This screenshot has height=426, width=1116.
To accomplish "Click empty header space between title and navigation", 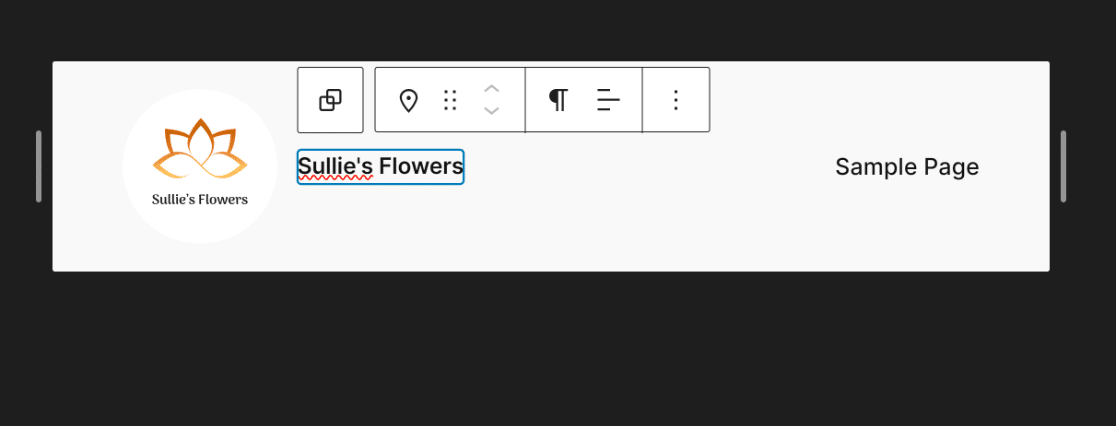I will 650,167.
